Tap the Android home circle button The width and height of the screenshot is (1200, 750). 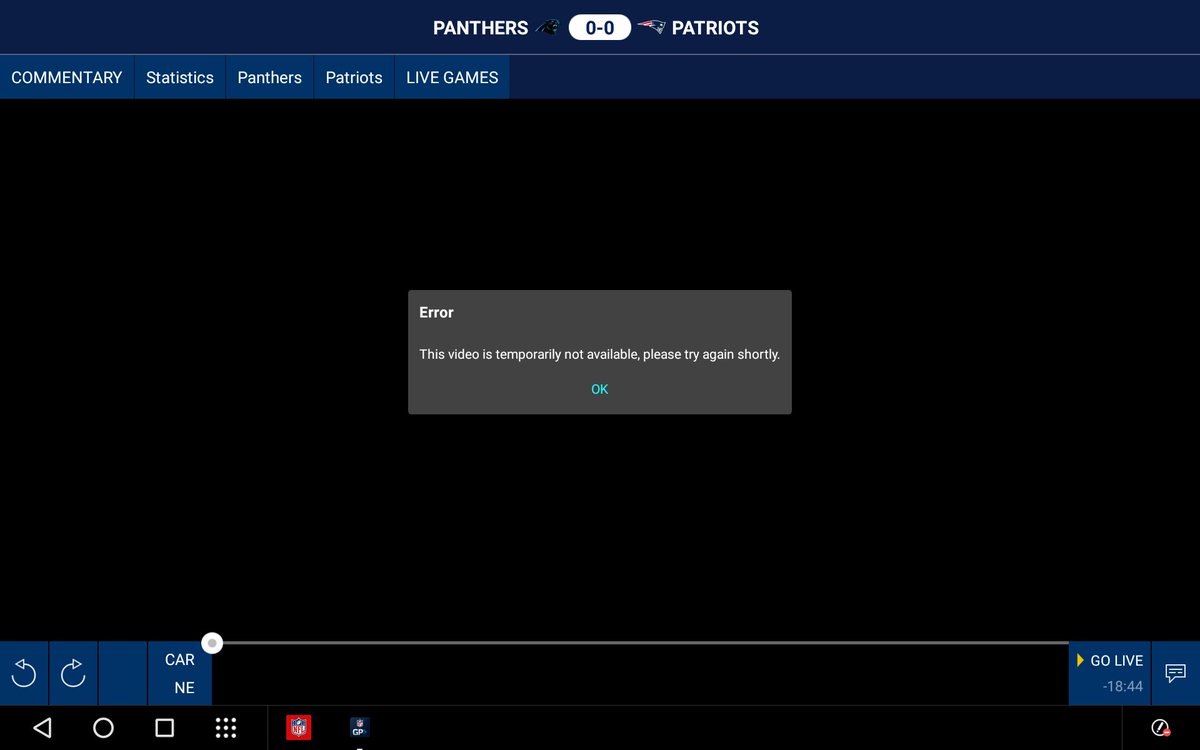(103, 727)
